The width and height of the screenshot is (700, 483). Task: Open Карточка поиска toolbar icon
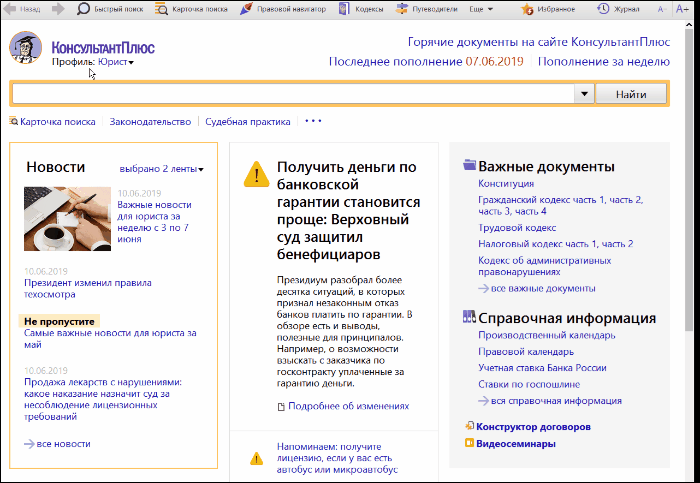pyautogui.click(x=161, y=9)
